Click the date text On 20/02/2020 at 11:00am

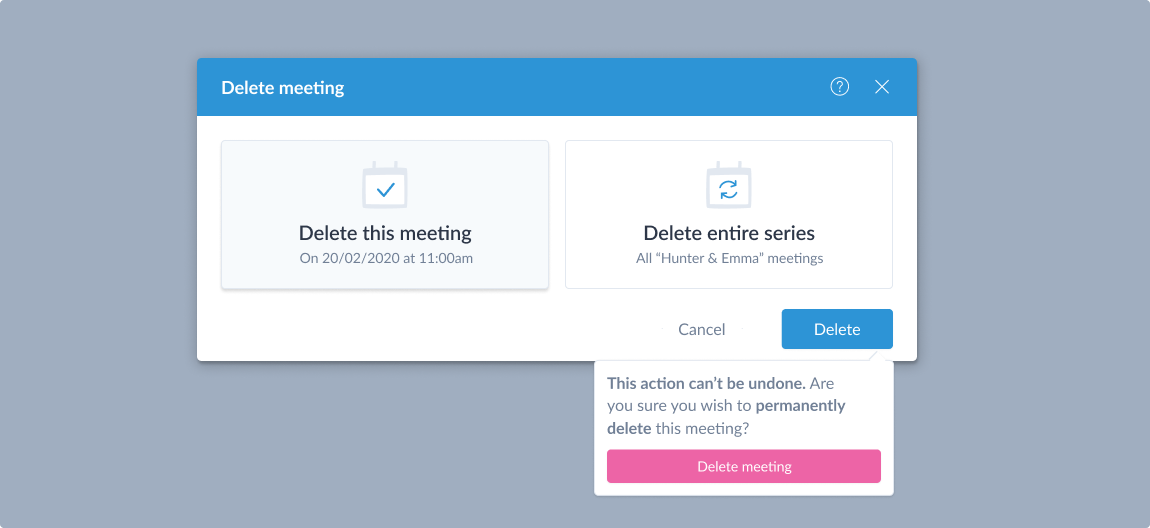tap(385, 258)
